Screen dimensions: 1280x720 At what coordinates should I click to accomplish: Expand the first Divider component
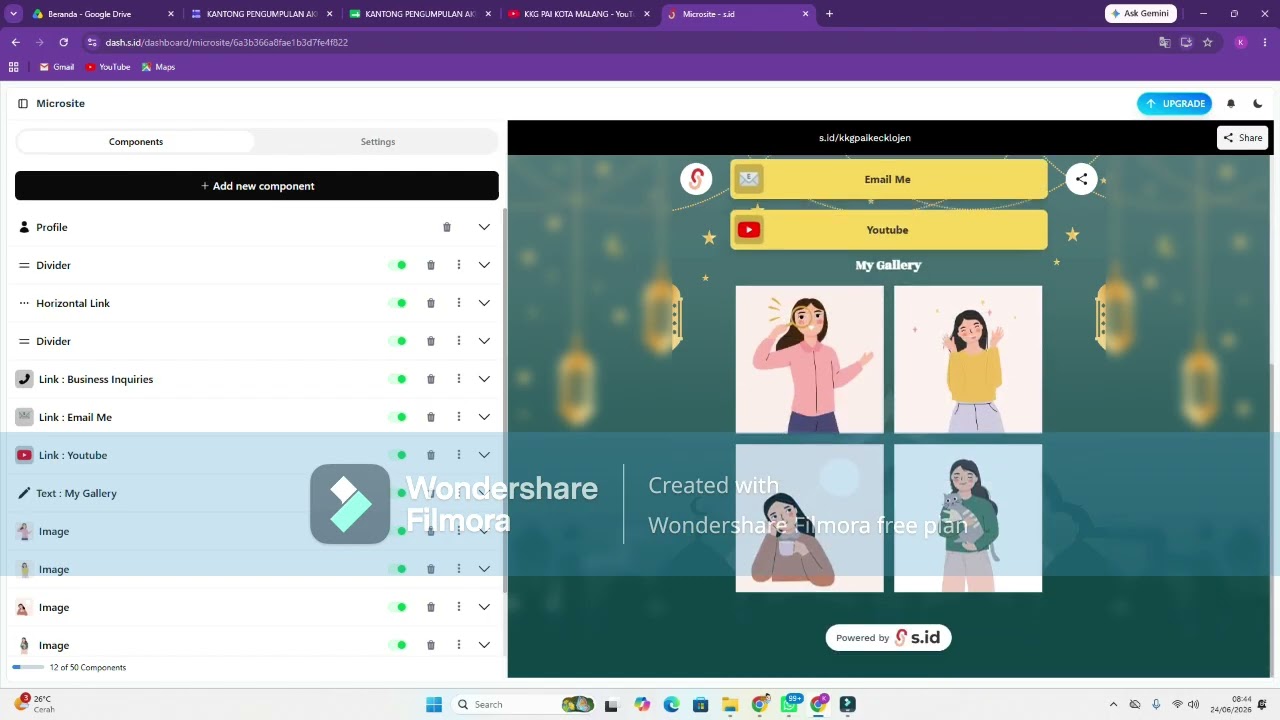[484, 265]
